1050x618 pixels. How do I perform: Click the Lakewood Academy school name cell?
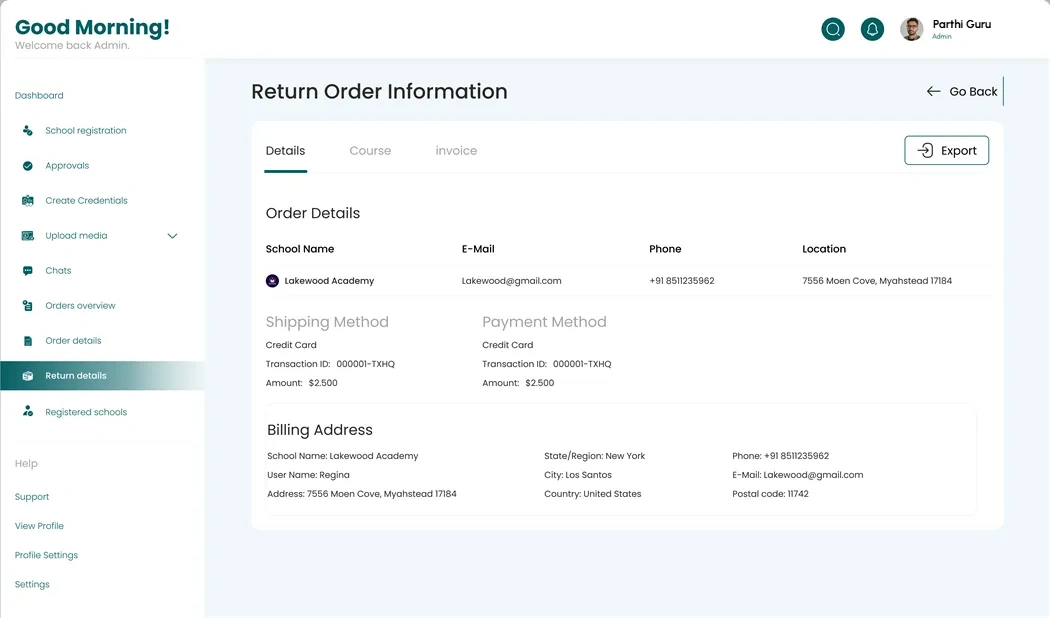pos(329,281)
